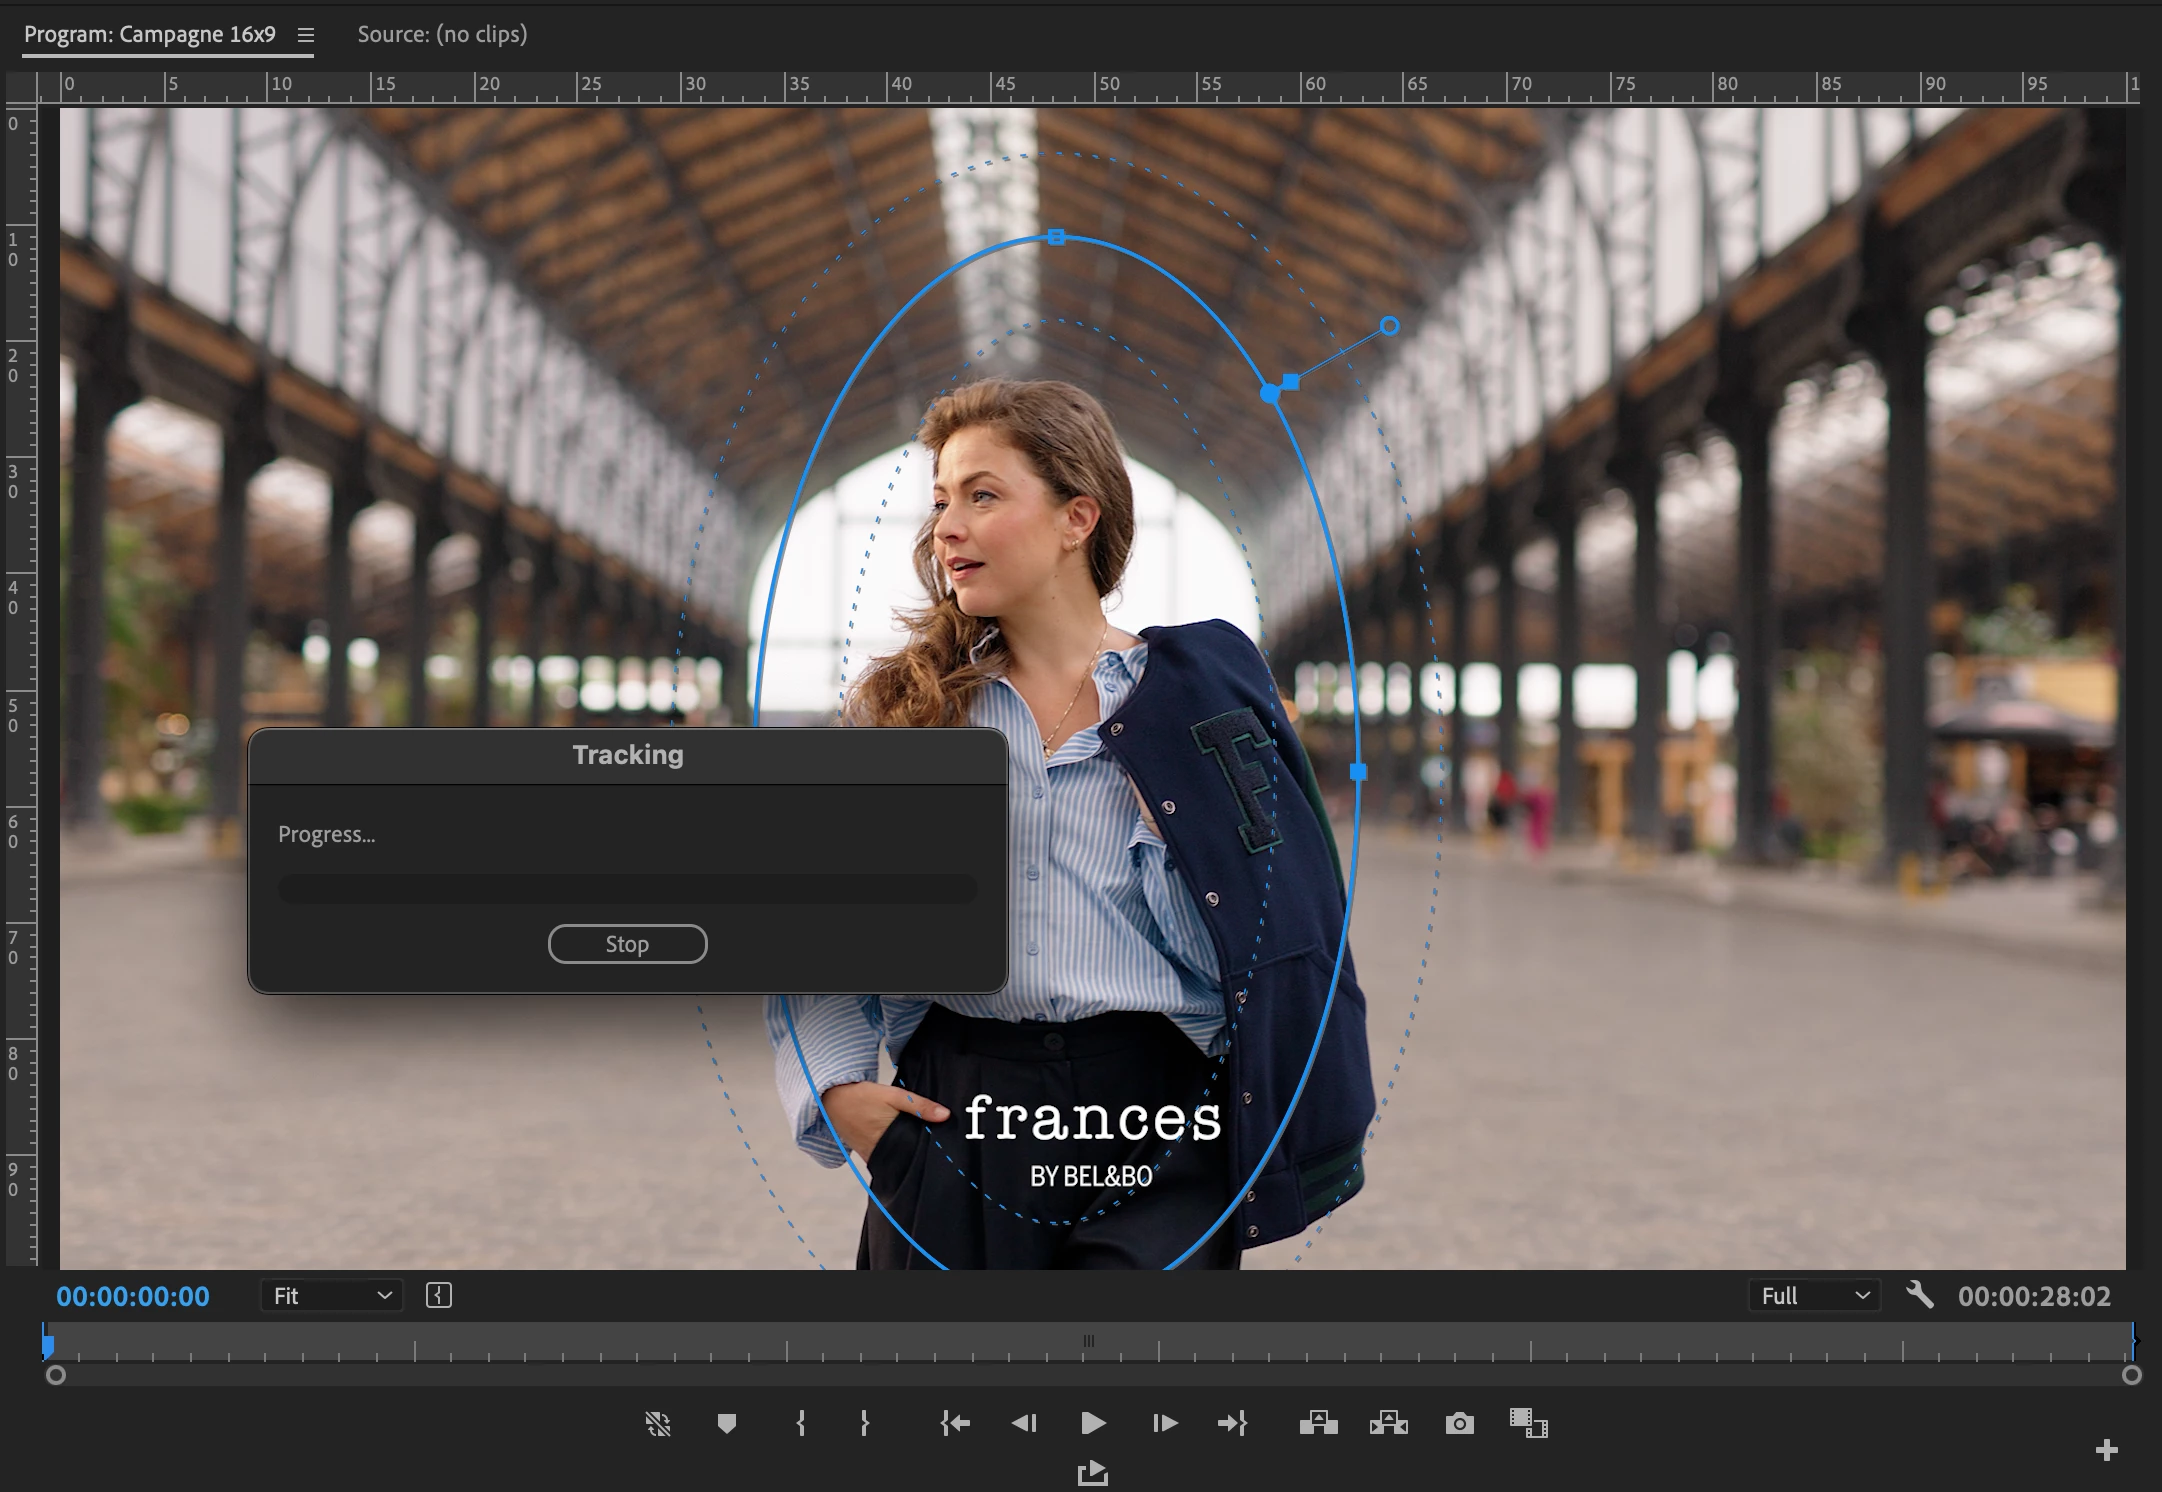Open the Program monitor panel menu
The image size is (2162, 1492).
pyautogui.click(x=306, y=35)
